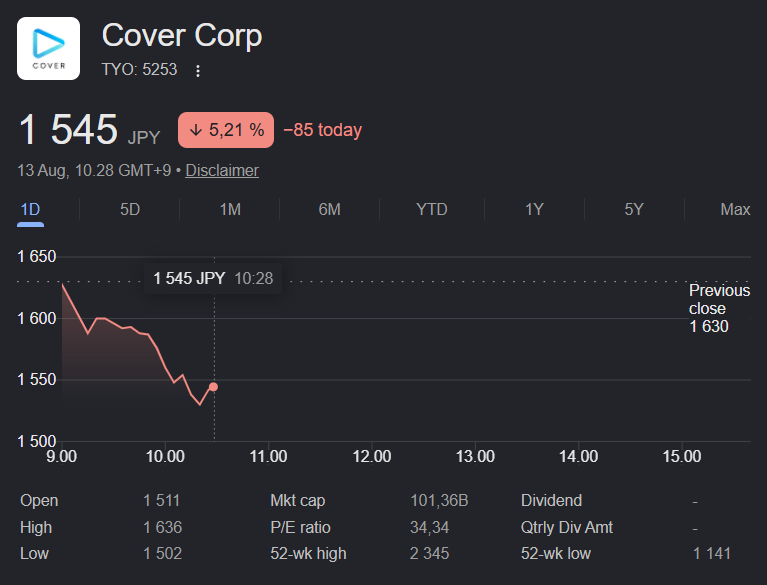767x585 pixels.
Task: Click the 1 550 y-axis label
Action: 37,380
